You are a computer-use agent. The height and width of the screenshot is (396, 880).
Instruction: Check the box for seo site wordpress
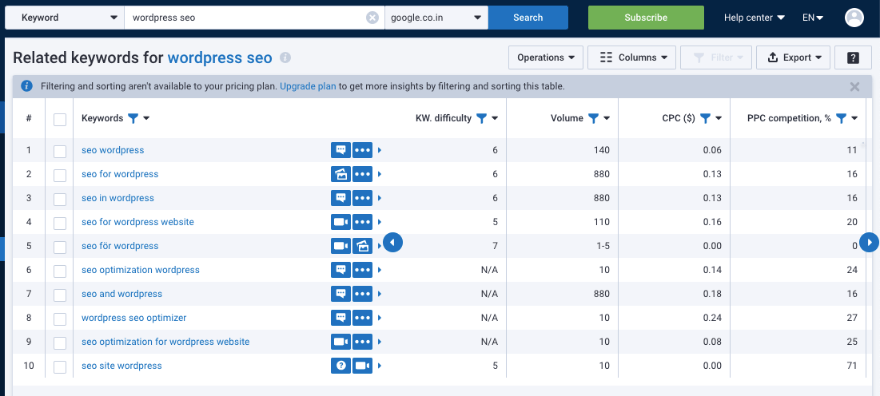click(59, 367)
